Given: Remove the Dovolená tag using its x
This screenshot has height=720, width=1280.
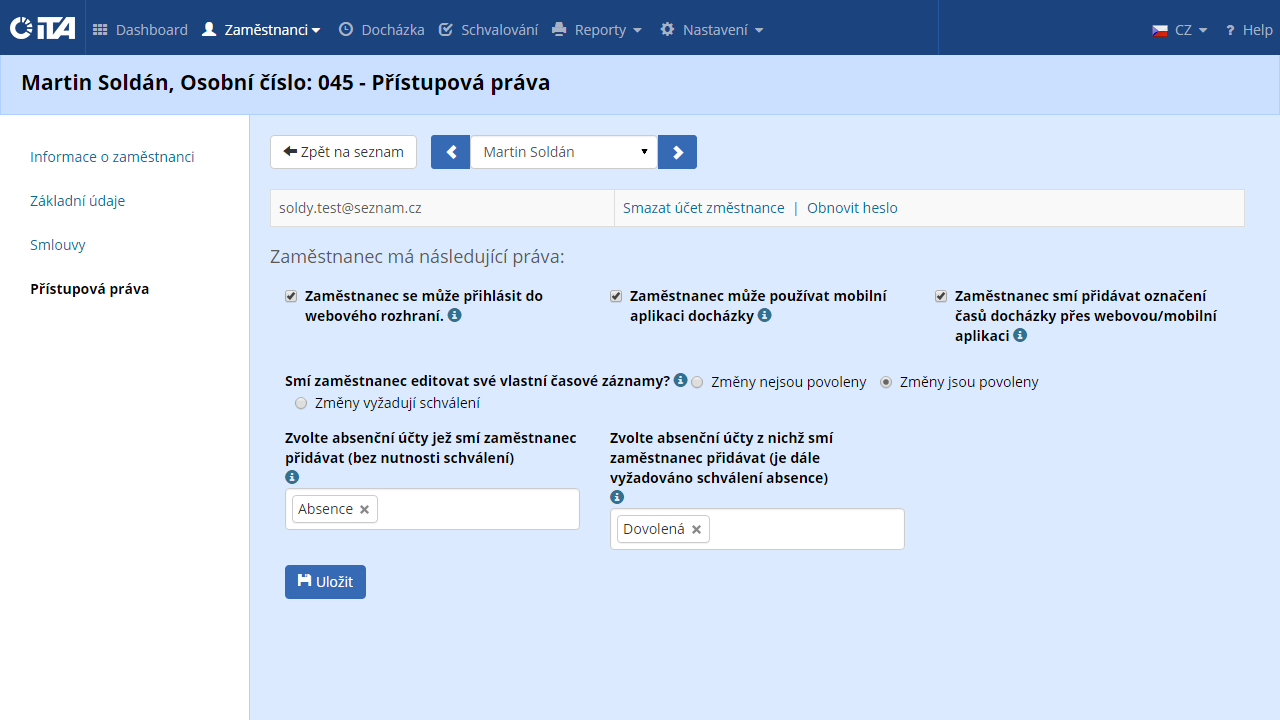Looking at the screenshot, I should pos(696,529).
